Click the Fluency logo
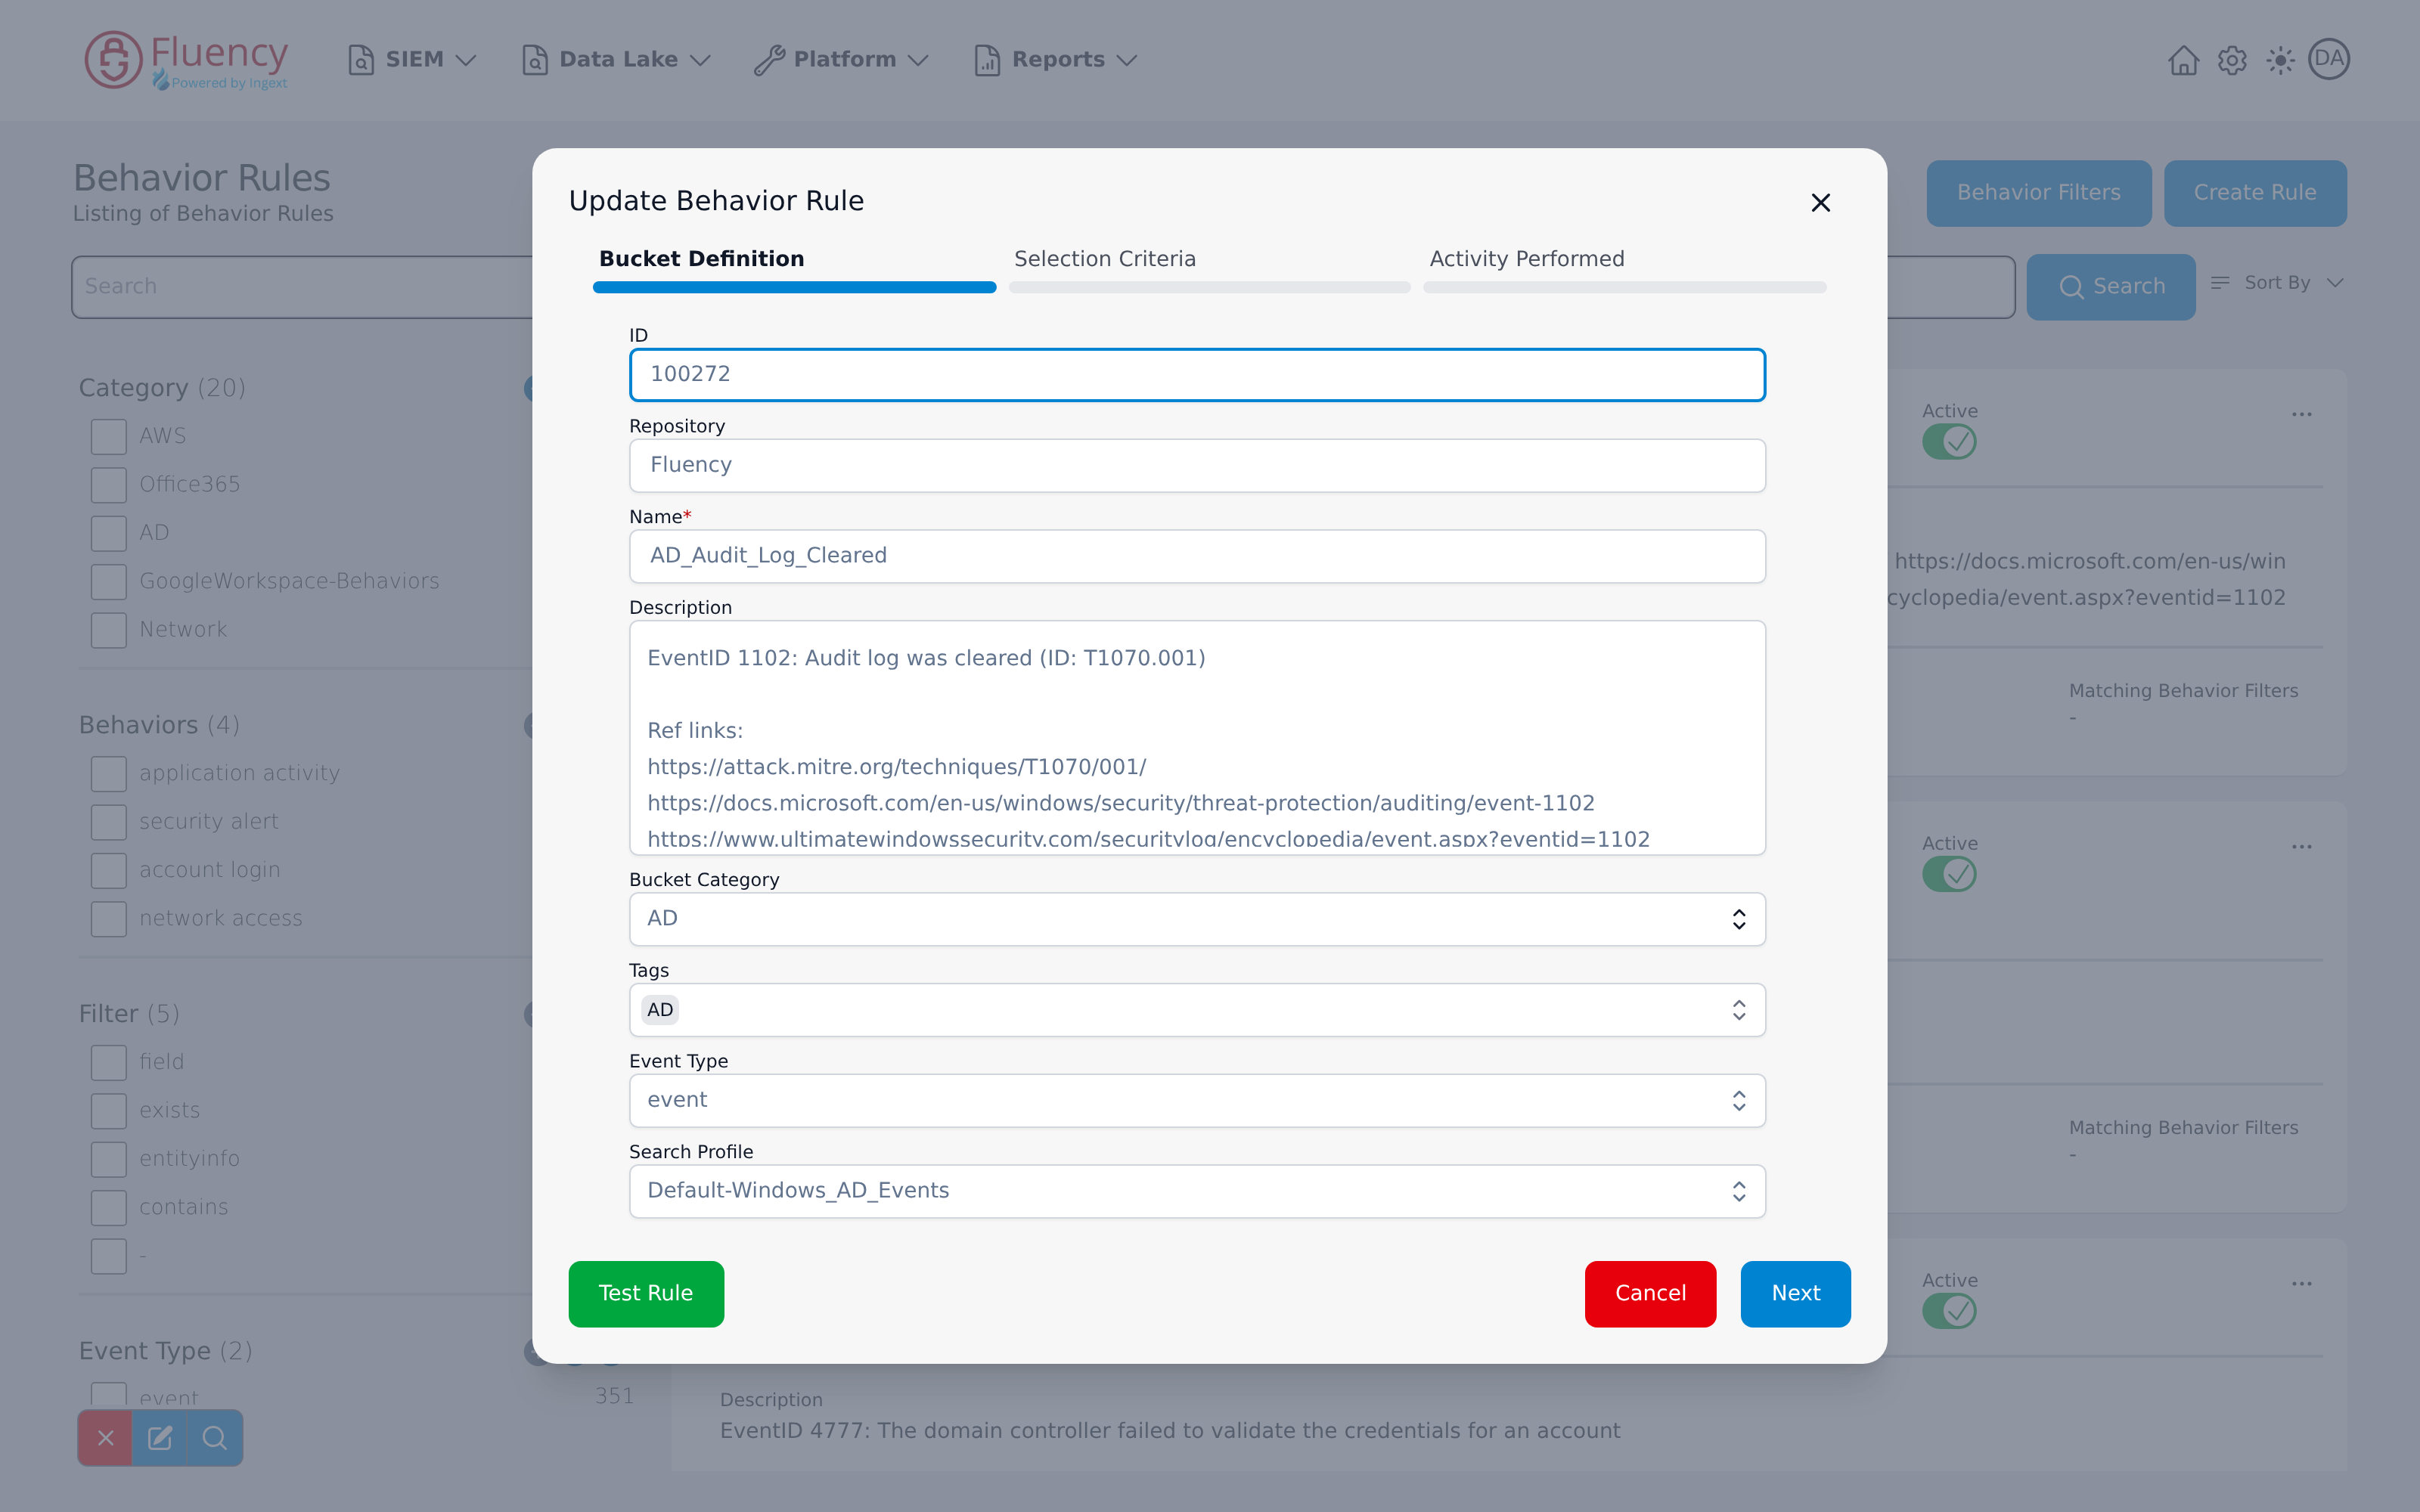 click(x=187, y=60)
